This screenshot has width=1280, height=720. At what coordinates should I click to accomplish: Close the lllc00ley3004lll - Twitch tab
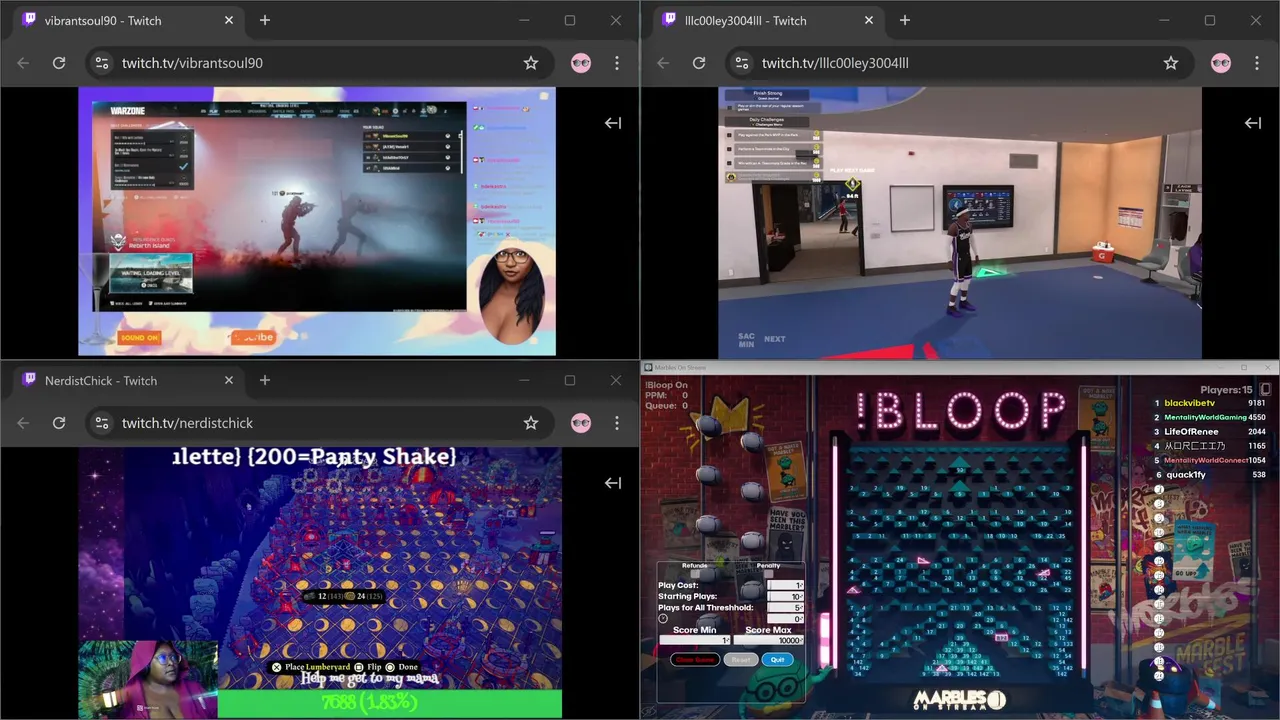[x=869, y=20]
